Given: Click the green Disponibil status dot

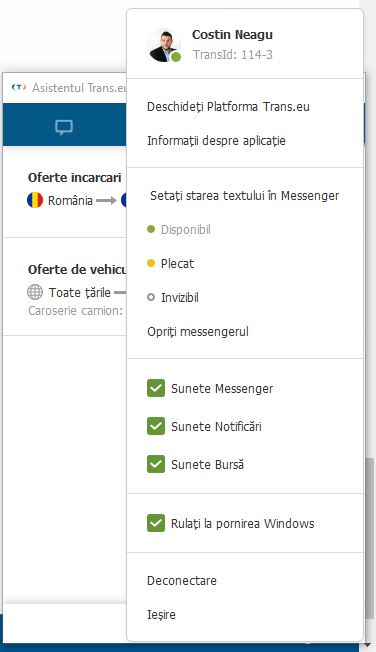Looking at the screenshot, I should [151, 229].
